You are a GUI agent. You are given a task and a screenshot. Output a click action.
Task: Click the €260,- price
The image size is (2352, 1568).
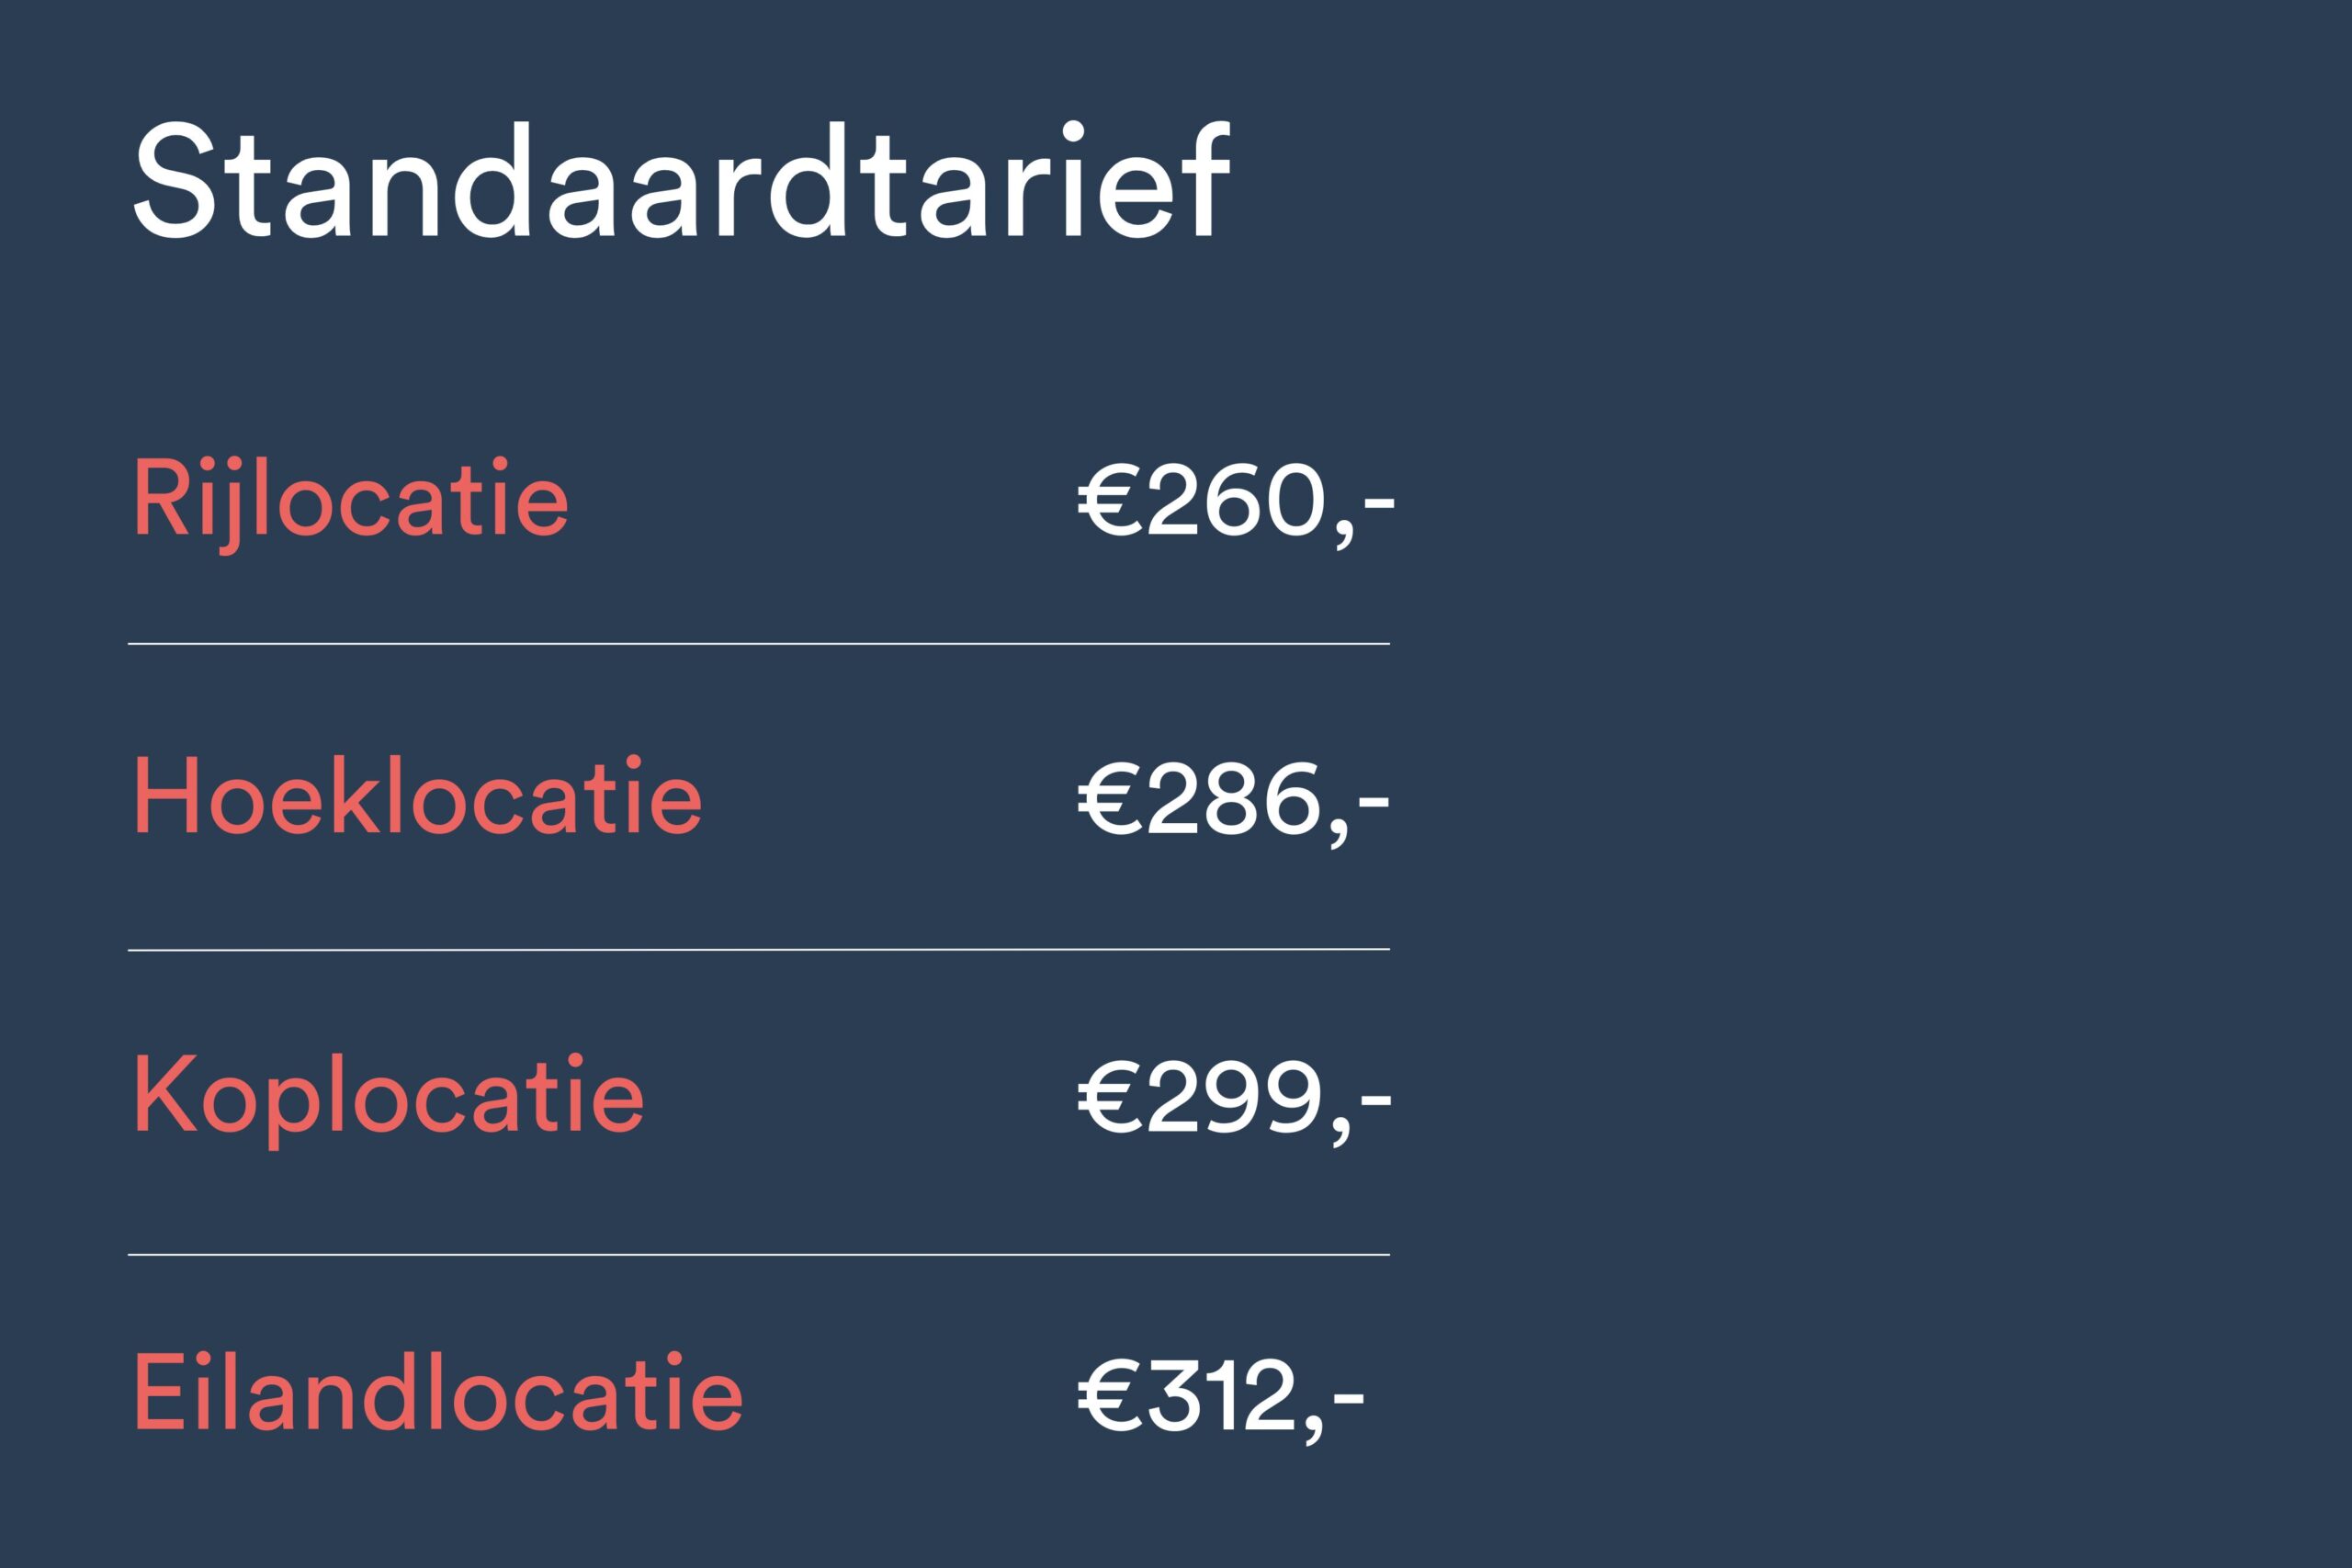pos(1234,500)
